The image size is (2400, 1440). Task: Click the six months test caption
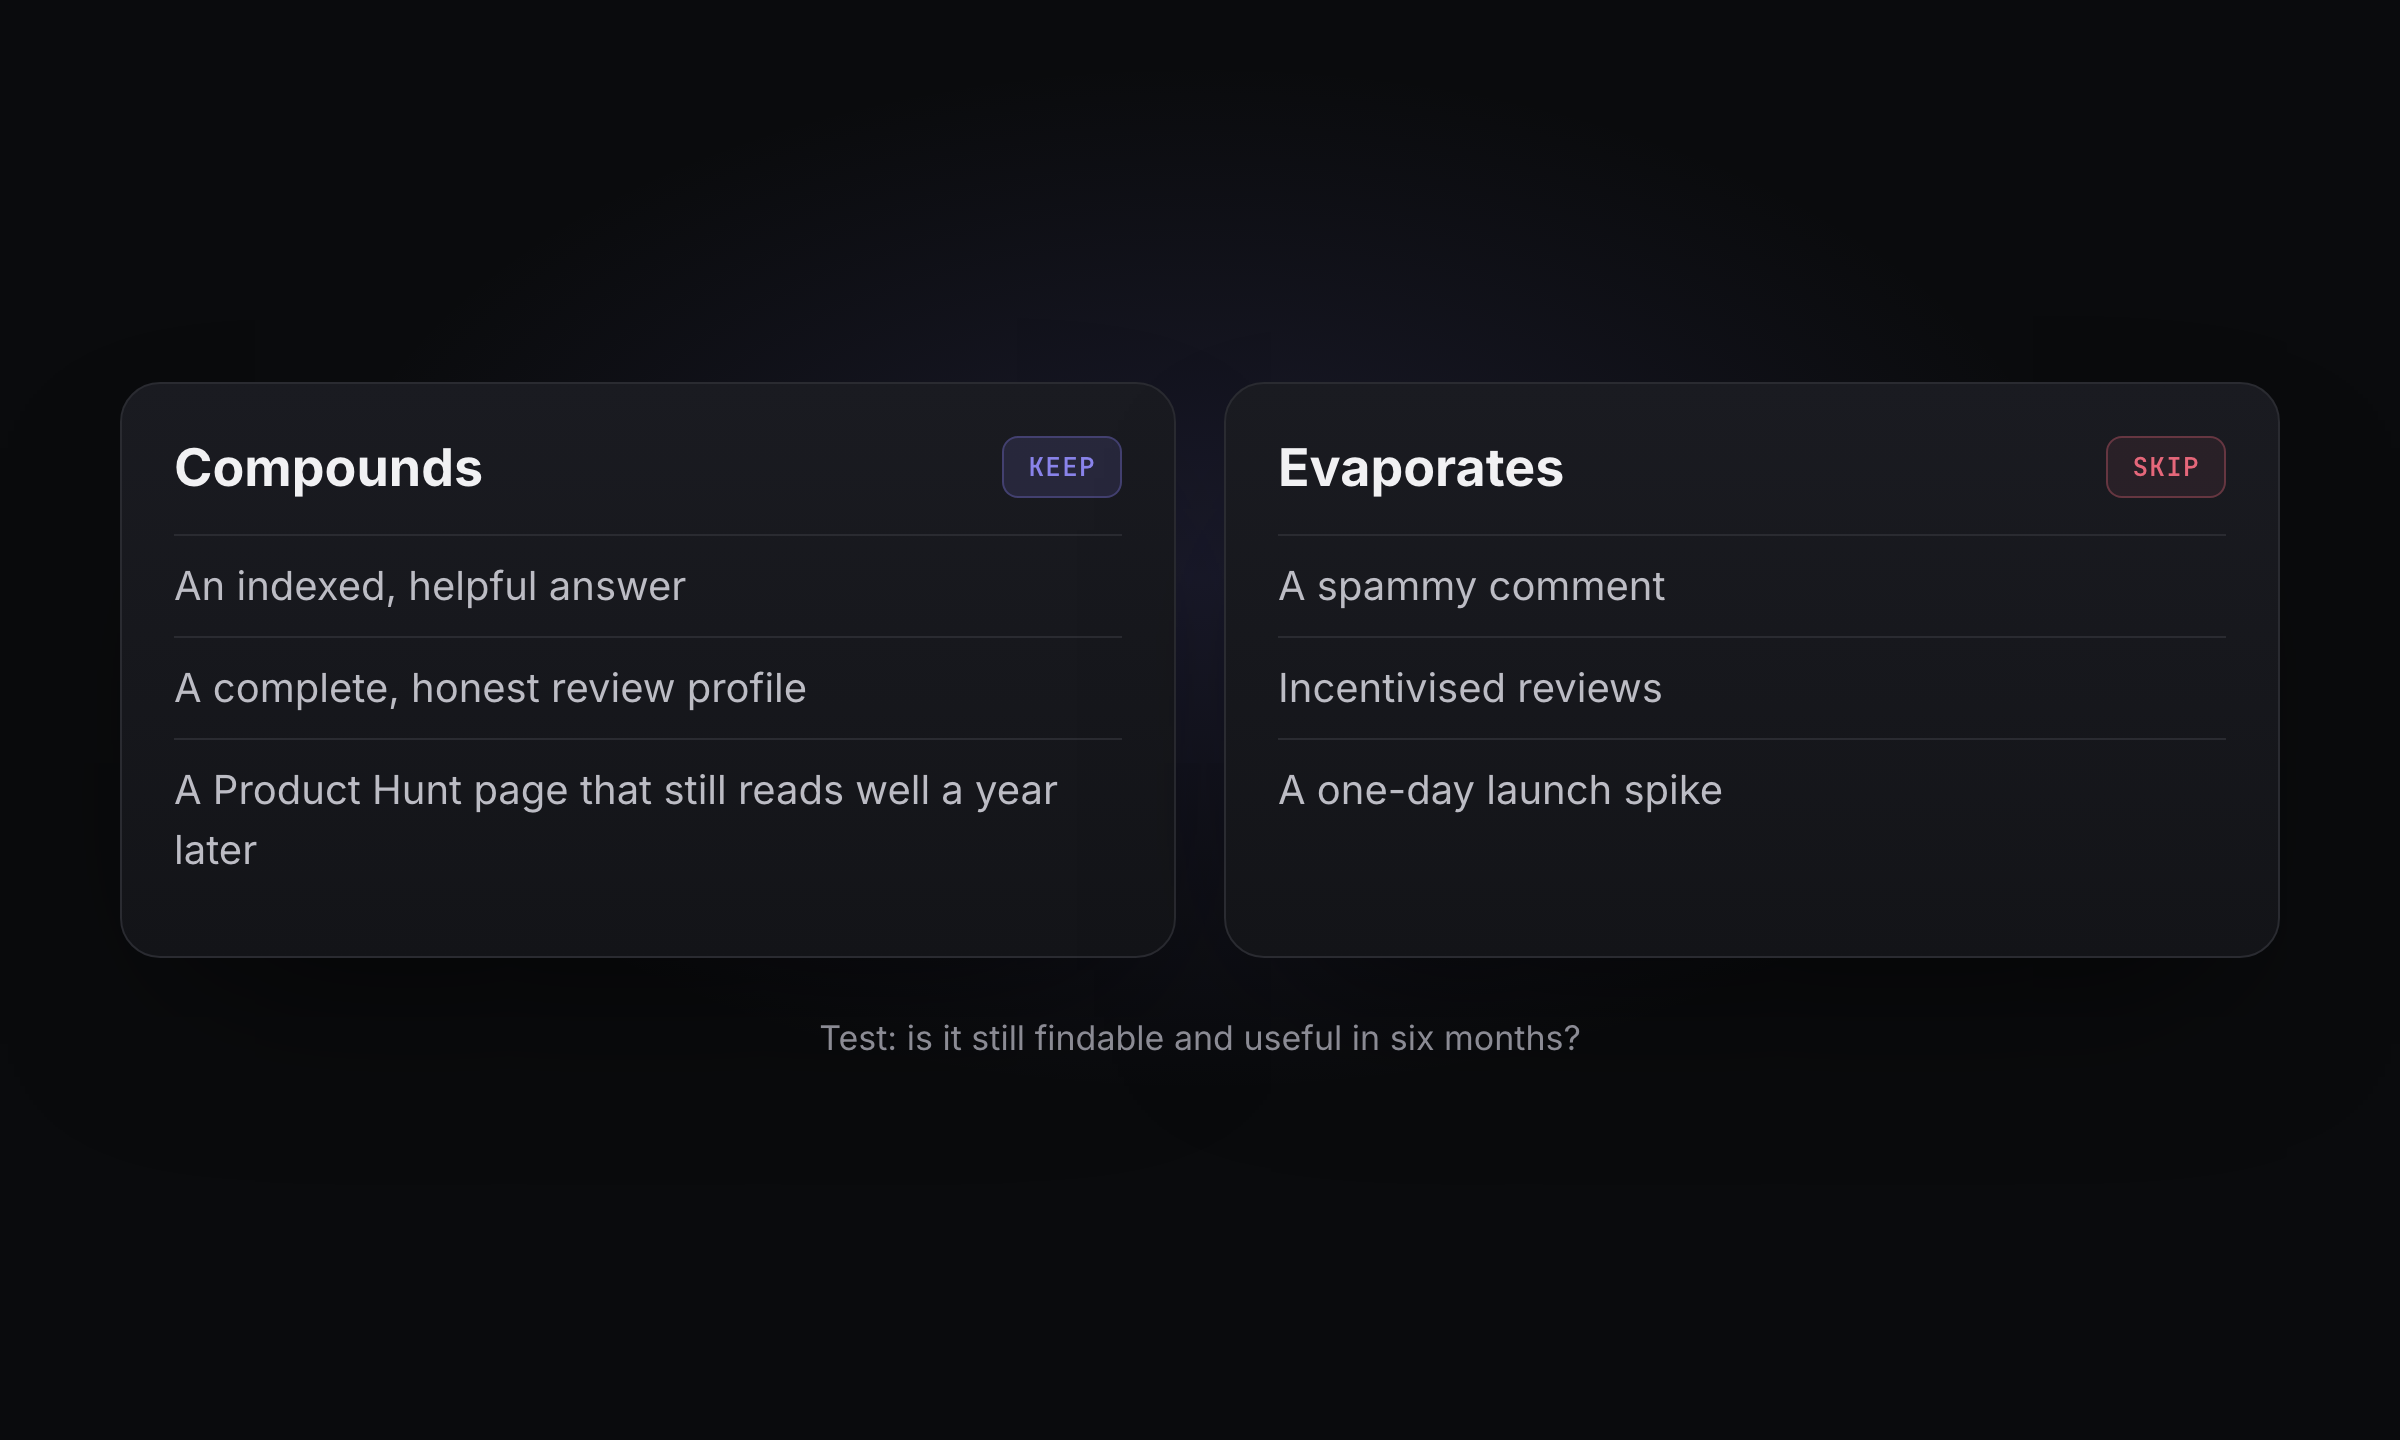tap(1200, 1038)
